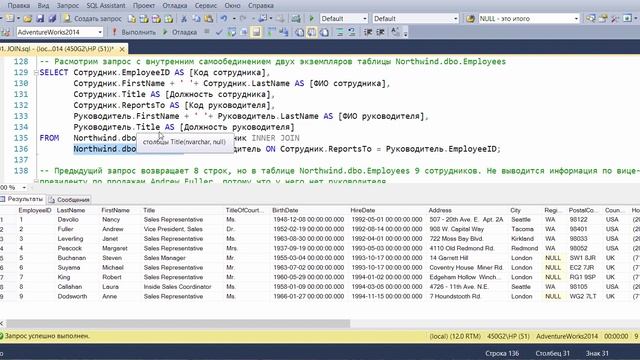Toggle include actual execution plan
The width and height of the screenshot is (640, 360).
coord(271,32)
